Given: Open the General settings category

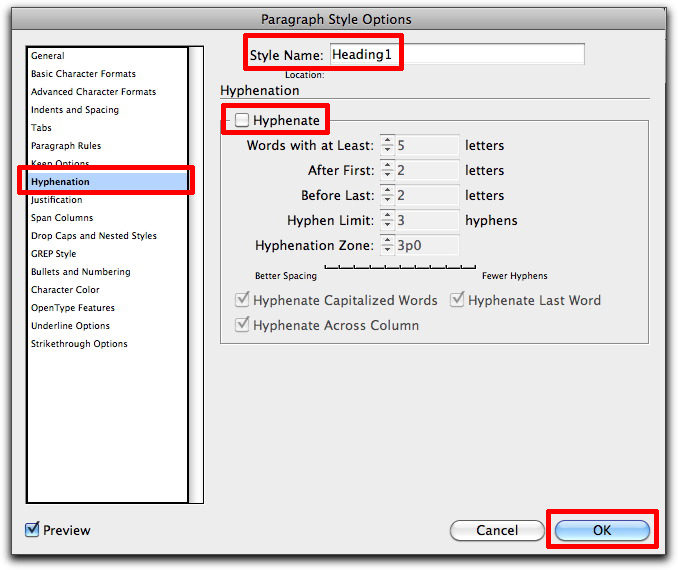Looking at the screenshot, I should pos(48,56).
